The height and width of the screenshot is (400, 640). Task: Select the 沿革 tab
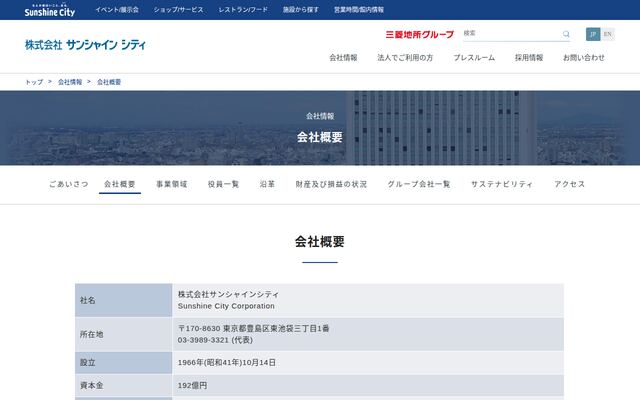267,184
